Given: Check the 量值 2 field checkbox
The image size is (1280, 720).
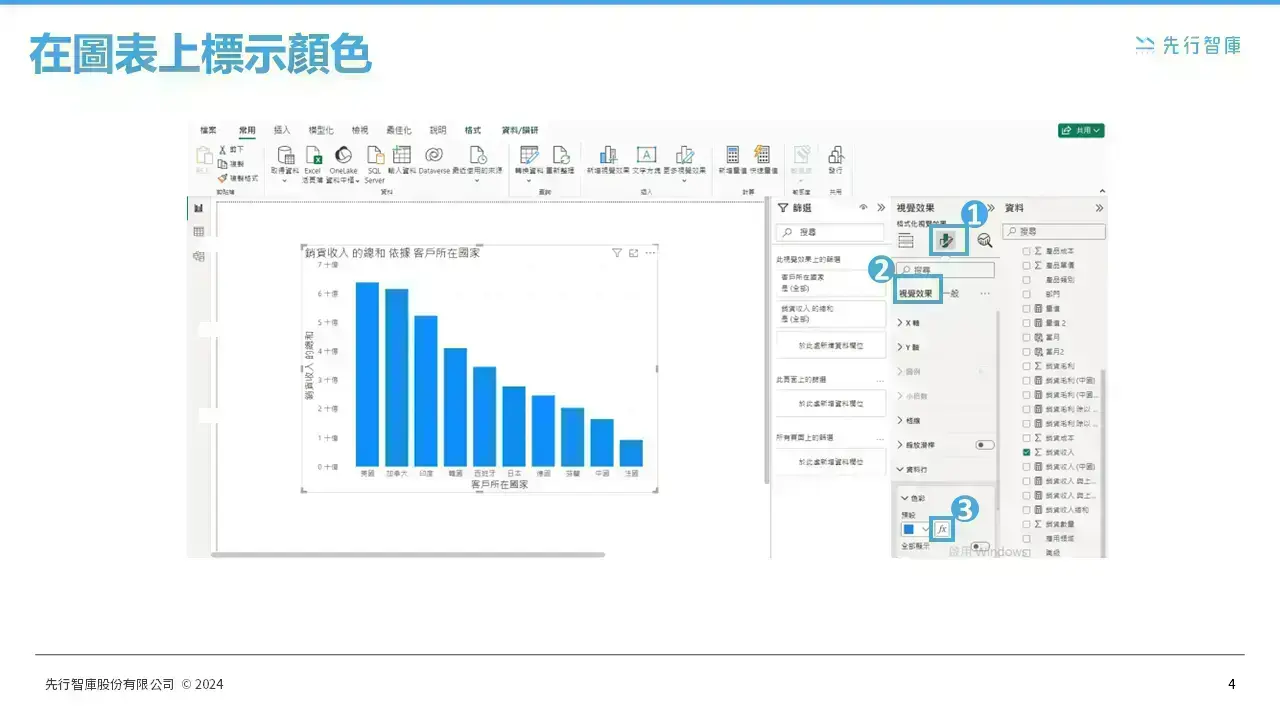Looking at the screenshot, I should 1027,324.
